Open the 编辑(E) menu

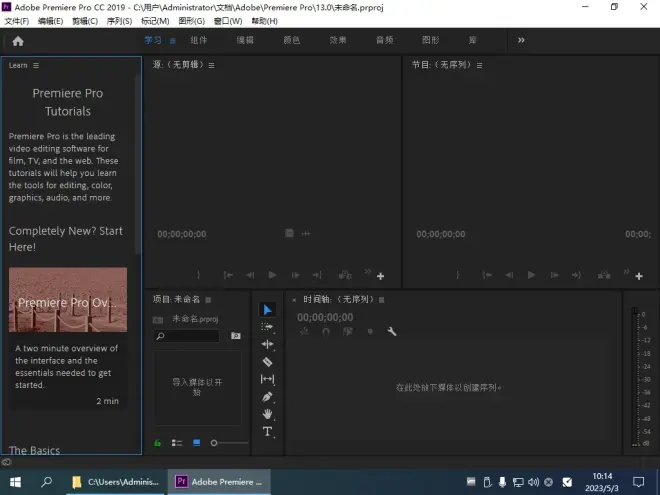coord(51,21)
